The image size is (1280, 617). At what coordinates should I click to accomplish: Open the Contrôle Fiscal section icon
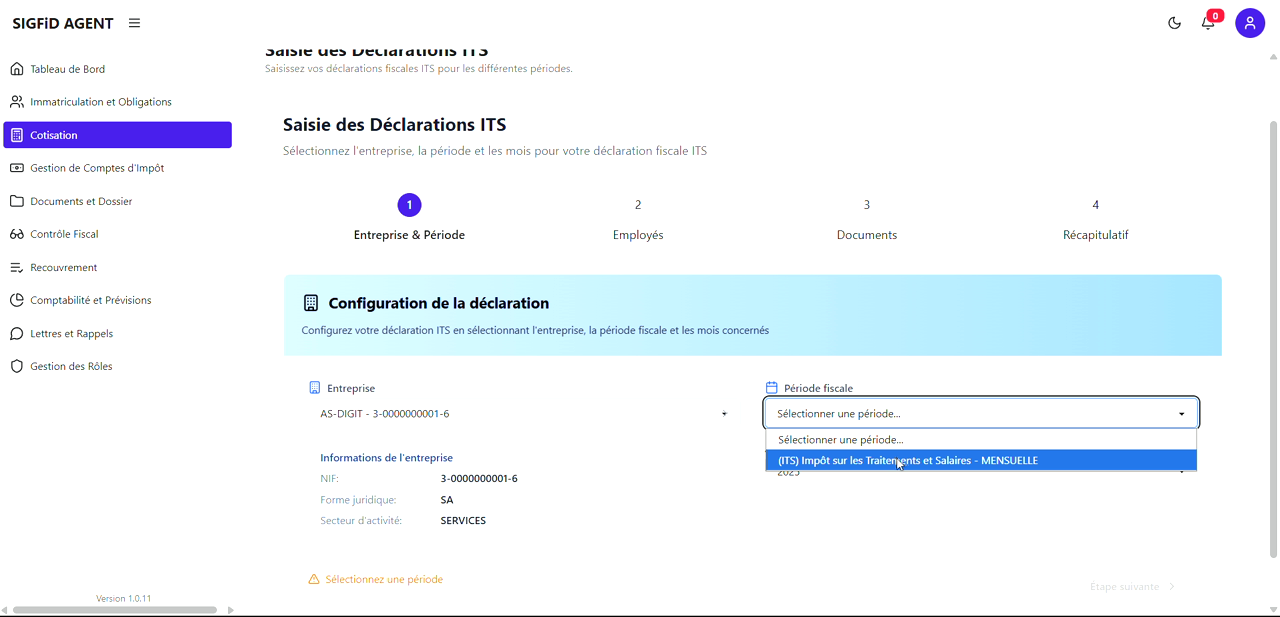(x=15, y=234)
